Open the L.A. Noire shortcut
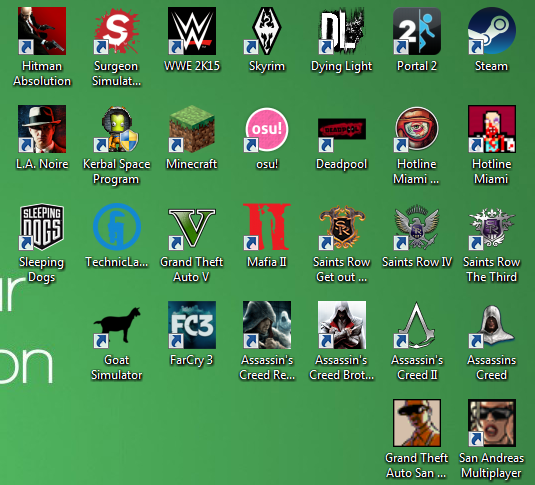This screenshot has width=535, height=485. pyautogui.click(x=42, y=129)
